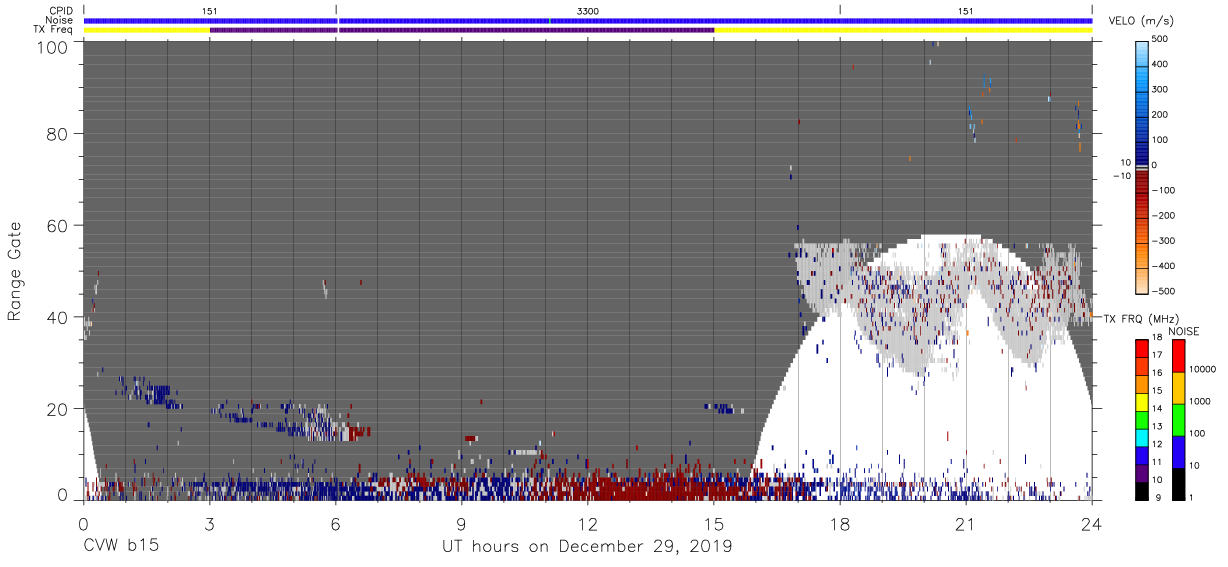The height and width of the screenshot is (567, 1228).
Task: Click the purple TX Freq segment between hours 6 and 15
Action: [527, 30]
